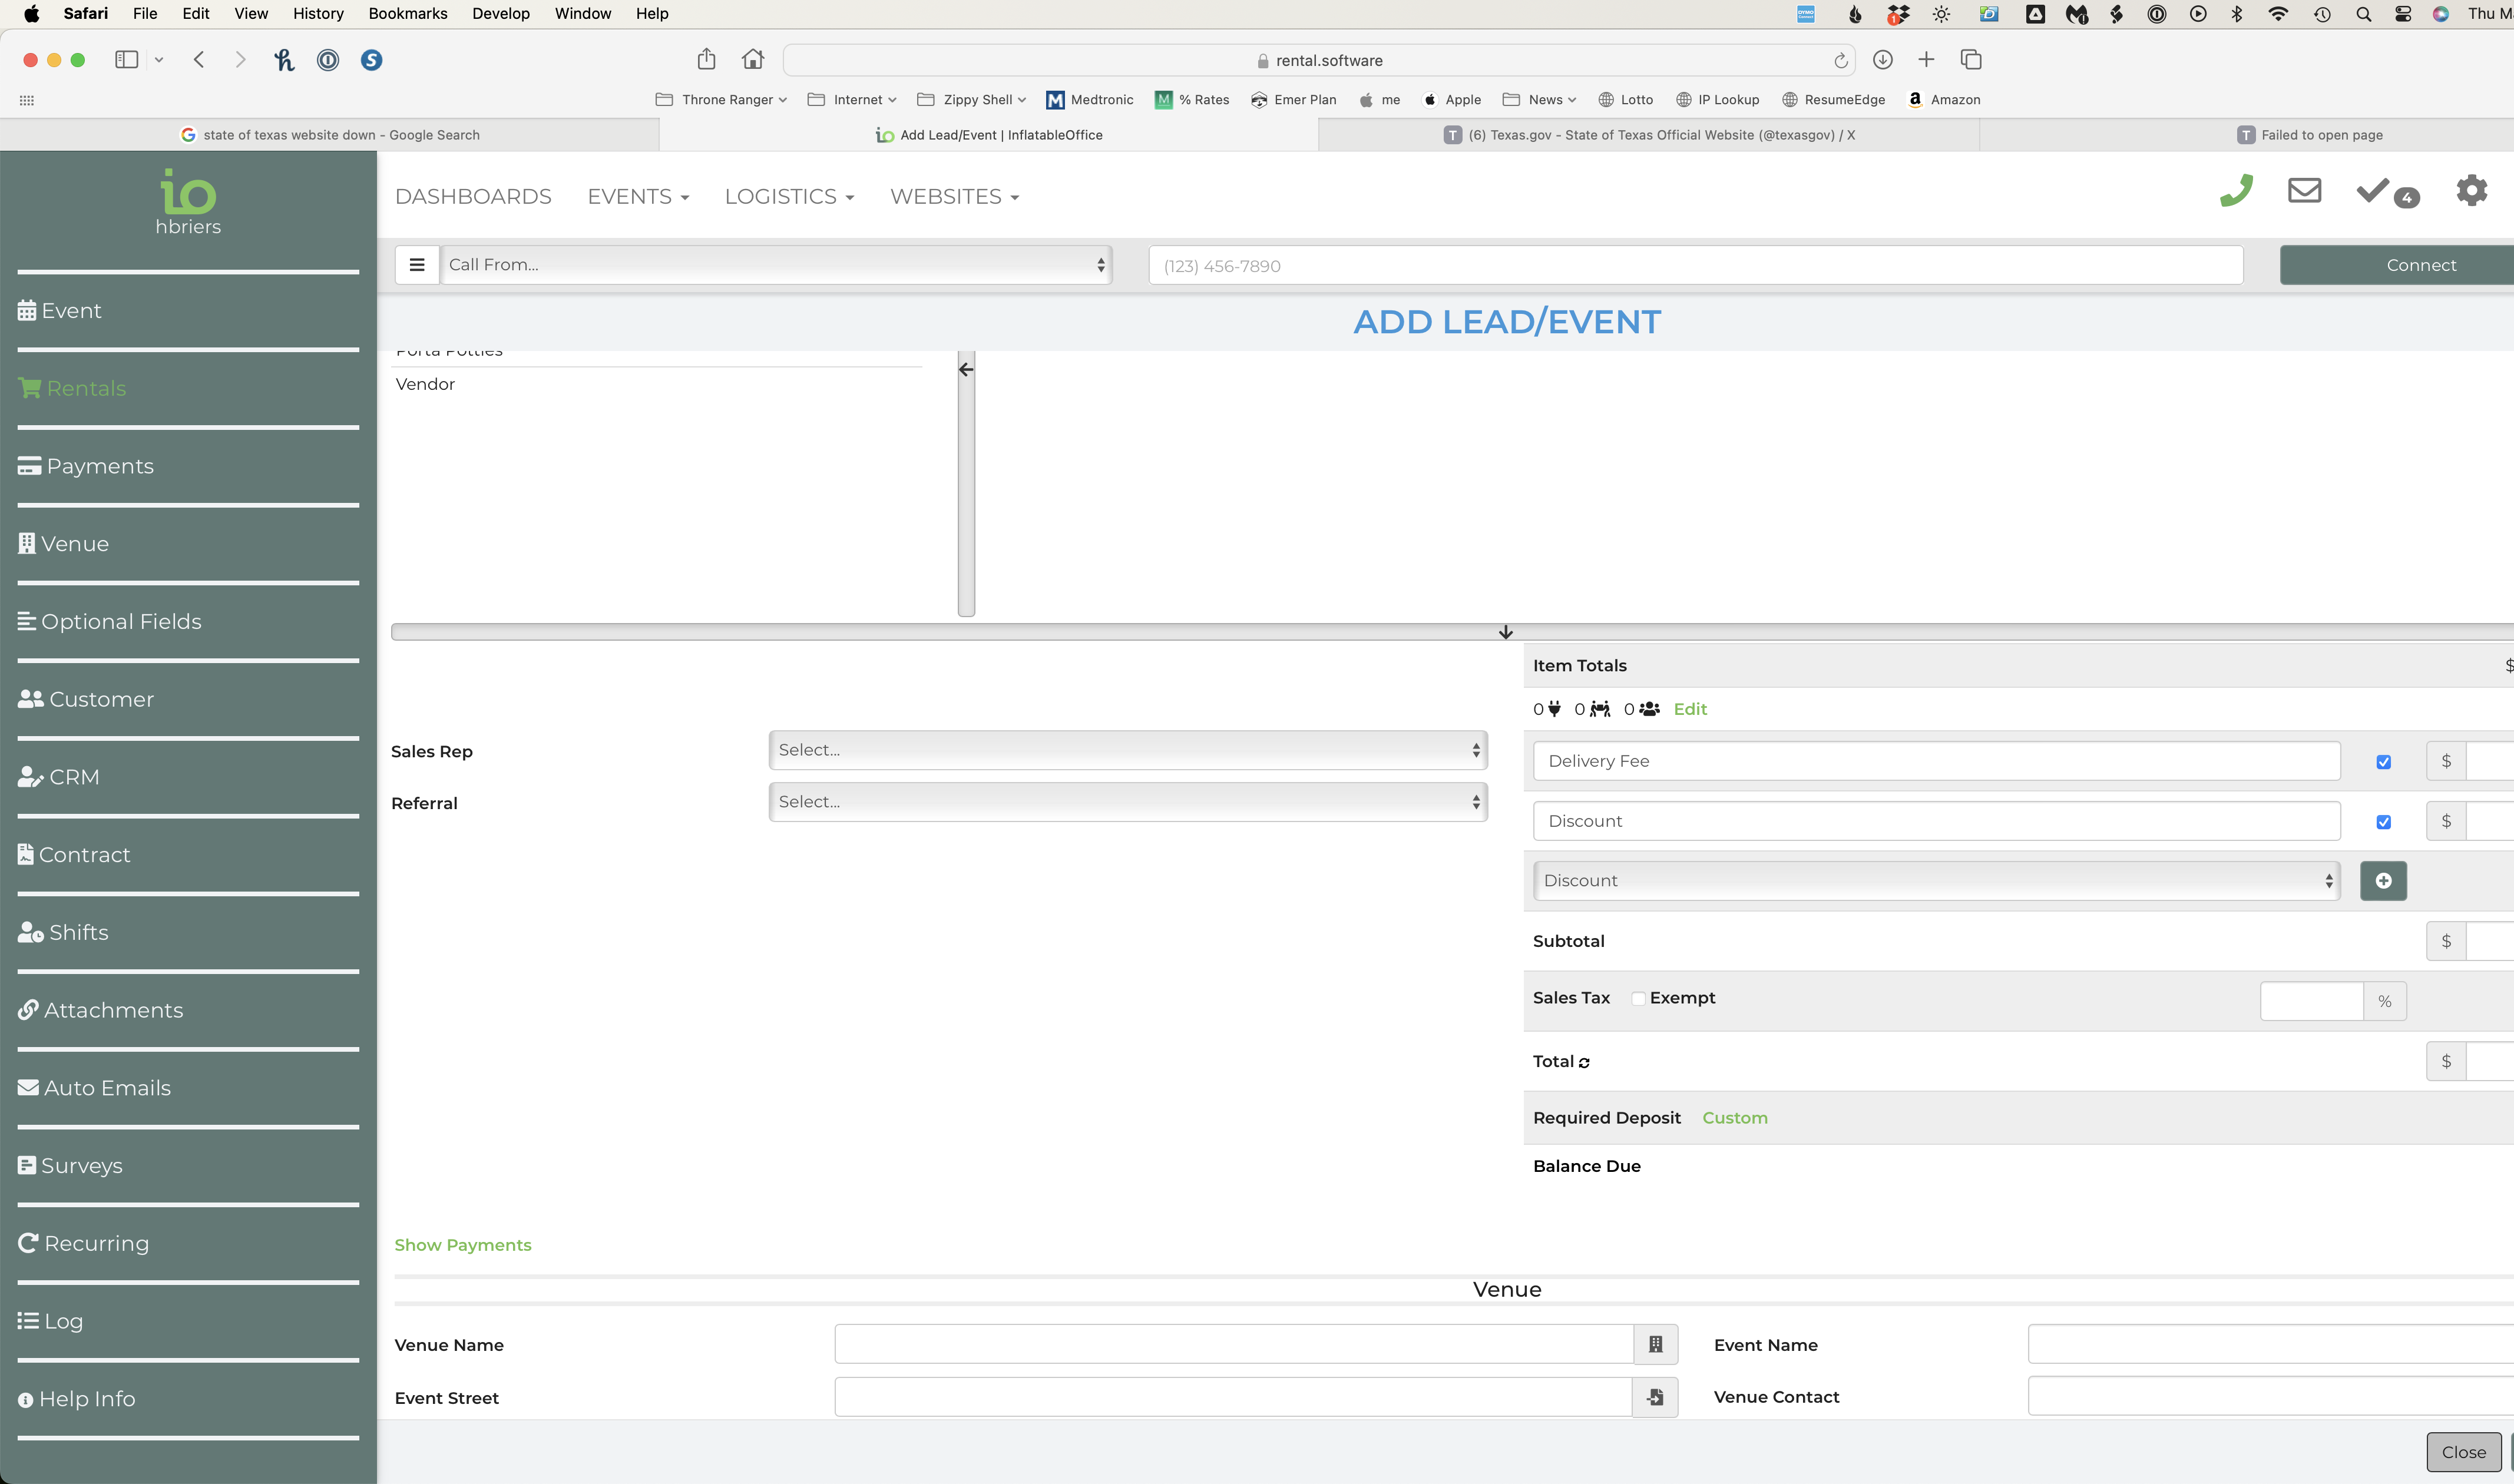Open the Throne Ranger bookmarks folder
The height and width of the screenshot is (1484, 2514).
coord(721,100)
